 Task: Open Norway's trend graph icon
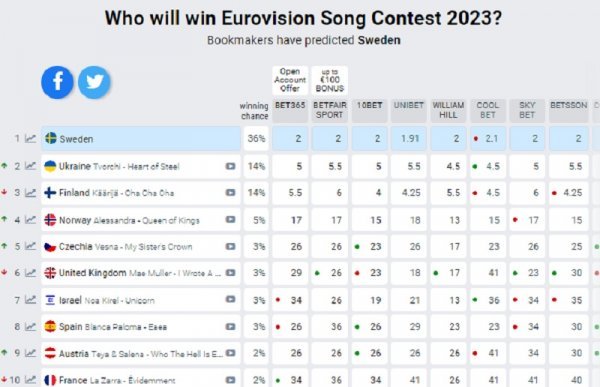pyautogui.click(x=31, y=220)
